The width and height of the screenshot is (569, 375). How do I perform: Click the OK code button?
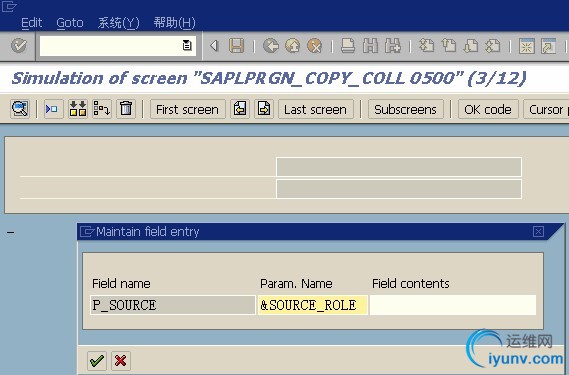488,109
